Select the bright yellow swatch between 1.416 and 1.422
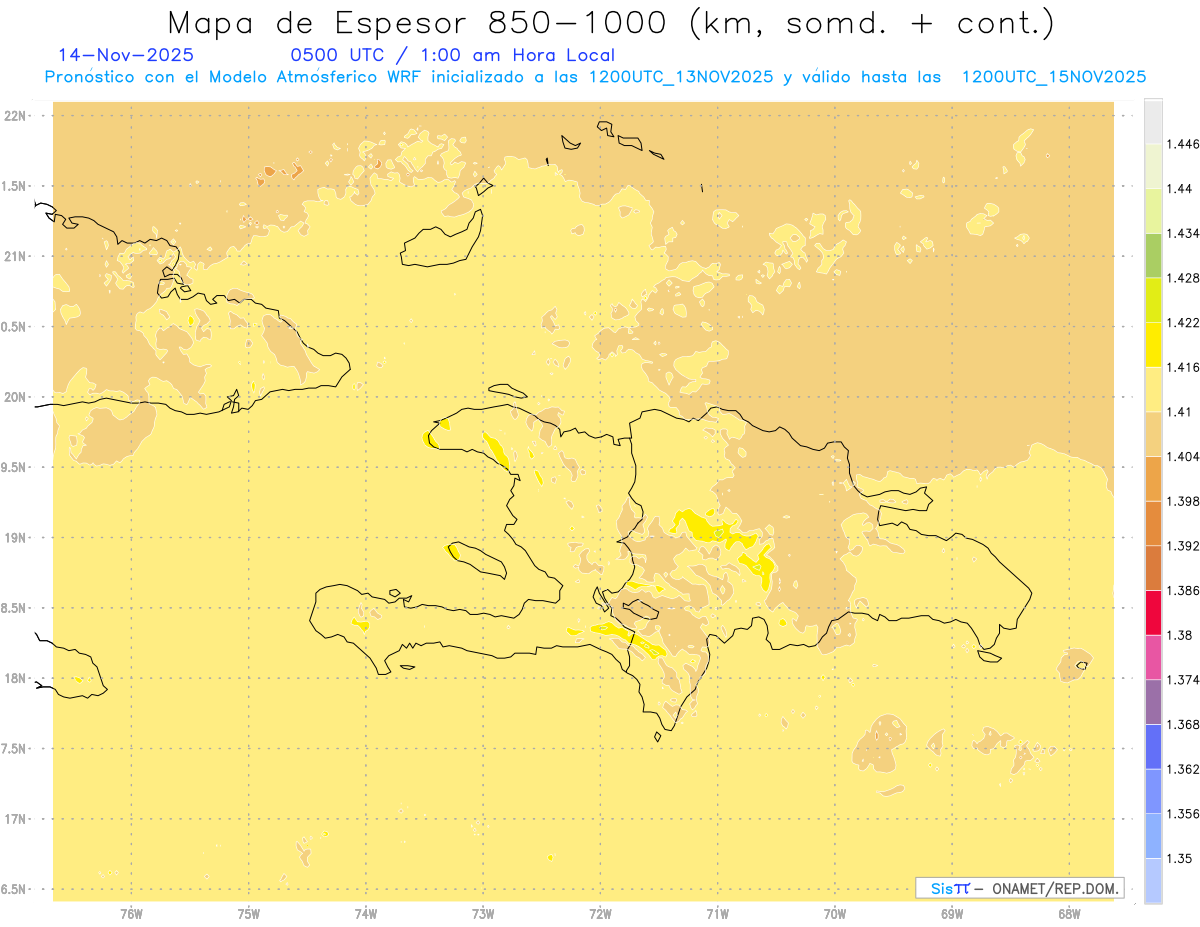 coord(1153,345)
